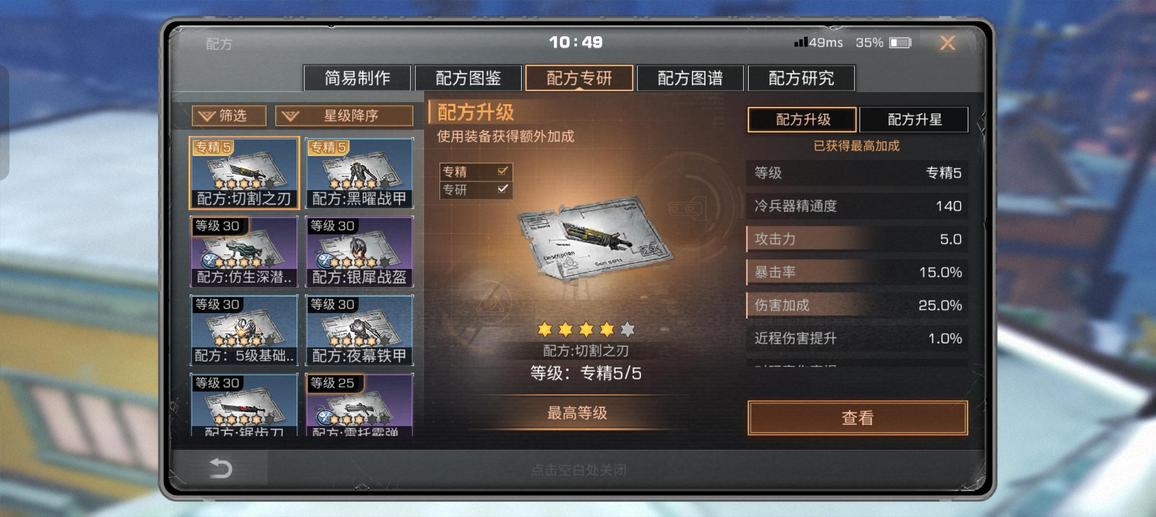Click the back arrow icon
1156x517 pixels.
(220, 468)
